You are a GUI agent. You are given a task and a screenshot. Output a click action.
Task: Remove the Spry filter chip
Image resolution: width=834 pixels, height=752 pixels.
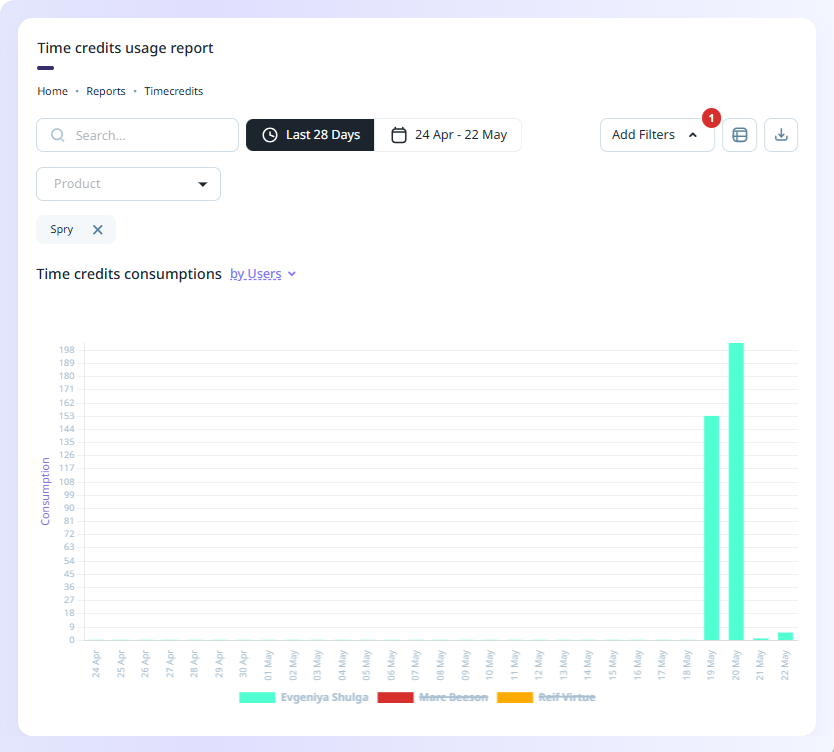click(98, 230)
